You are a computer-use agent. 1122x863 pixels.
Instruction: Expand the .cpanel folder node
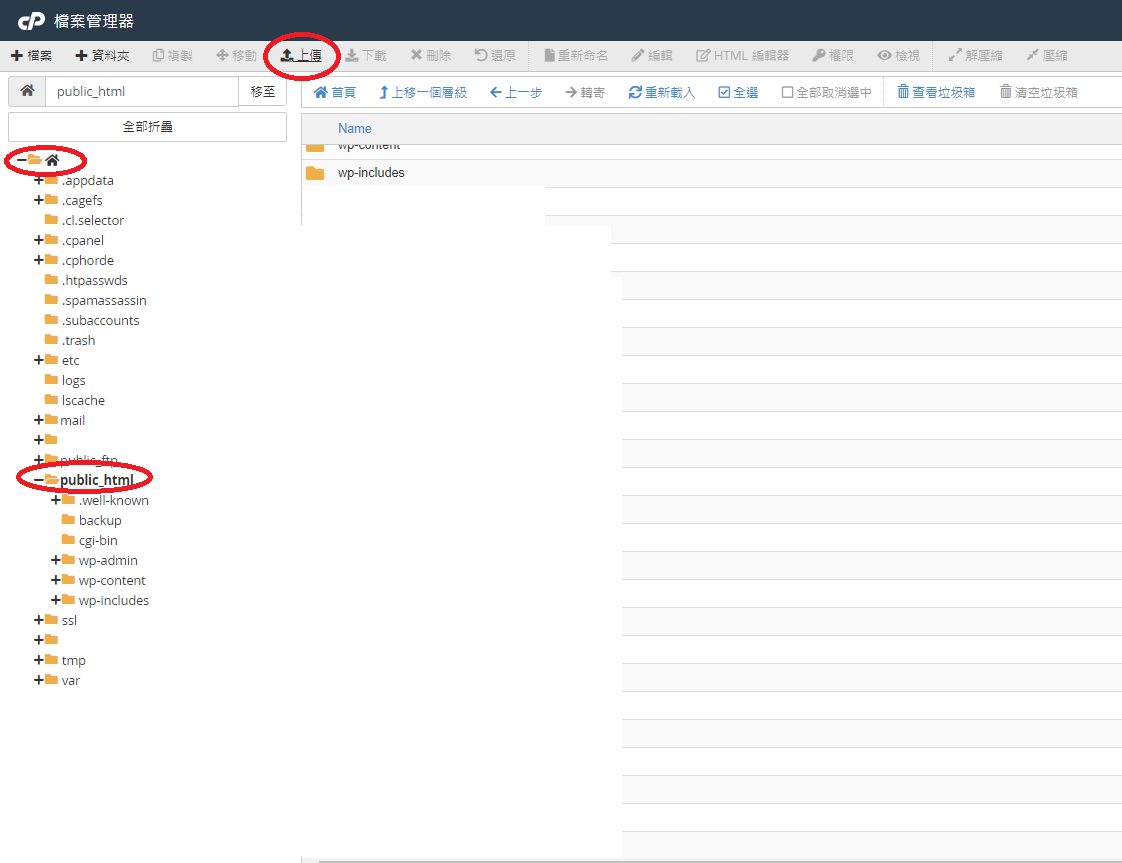(39, 240)
